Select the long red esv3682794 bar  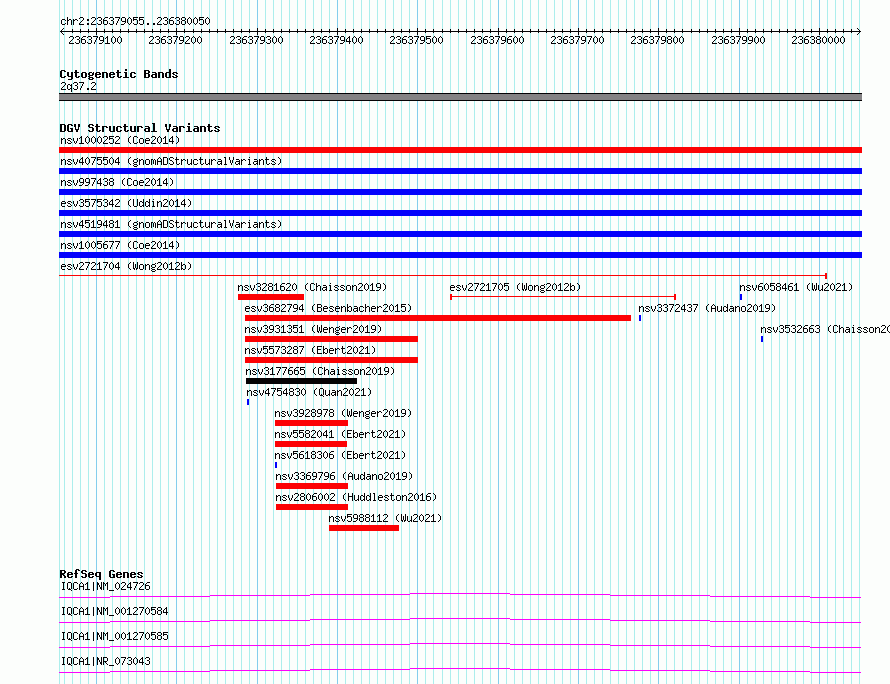438,318
